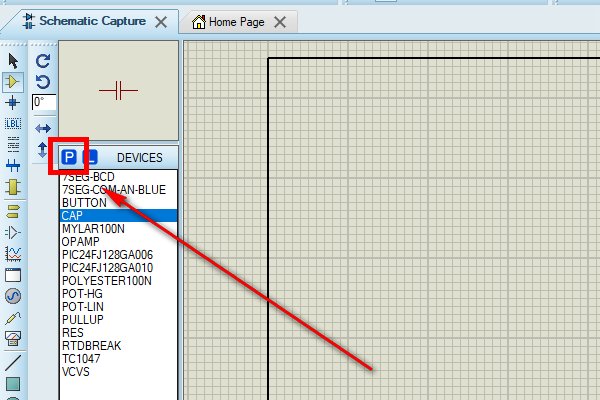
Task: Rotate component clockwise
Action: [x=43, y=61]
